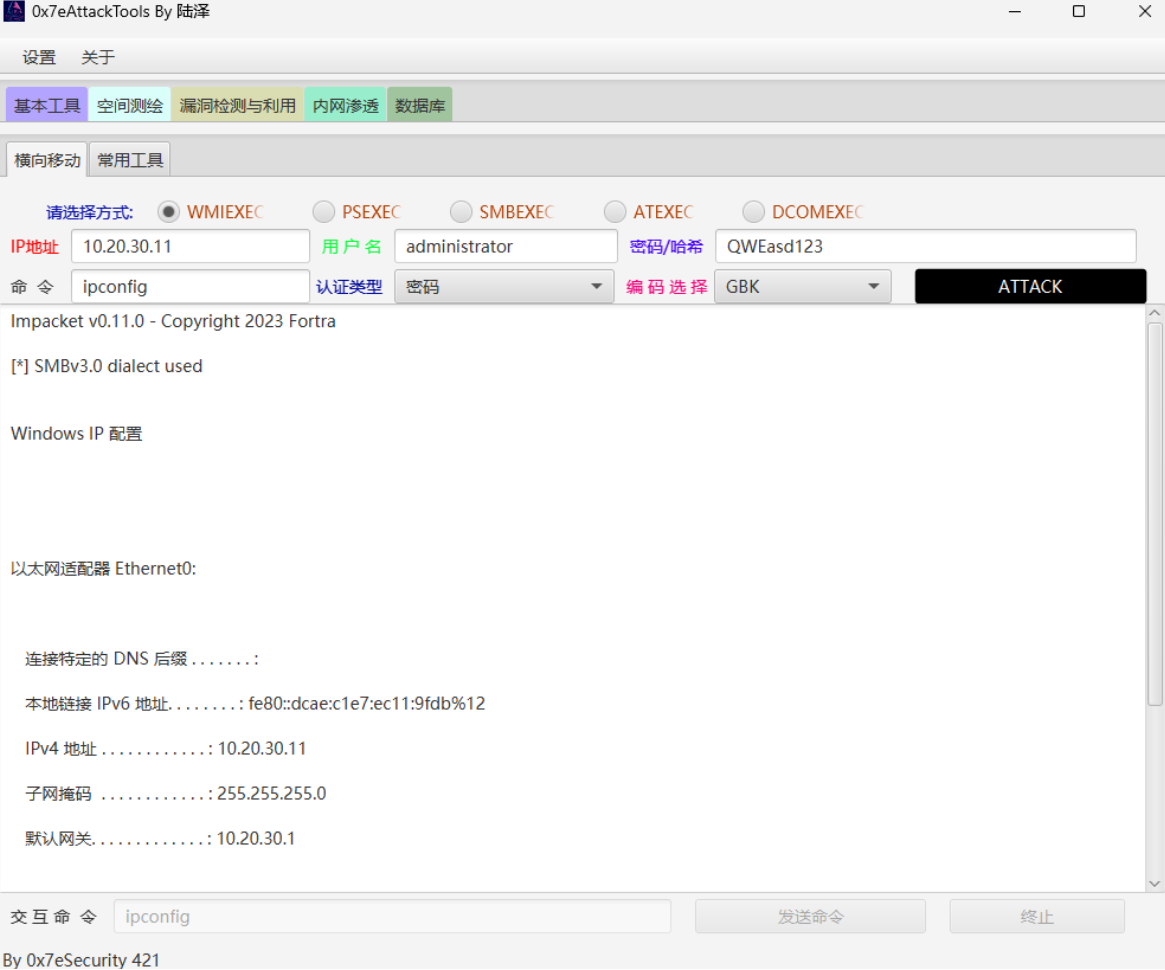Pick the DCOMEXEC radio option

(x=754, y=212)
